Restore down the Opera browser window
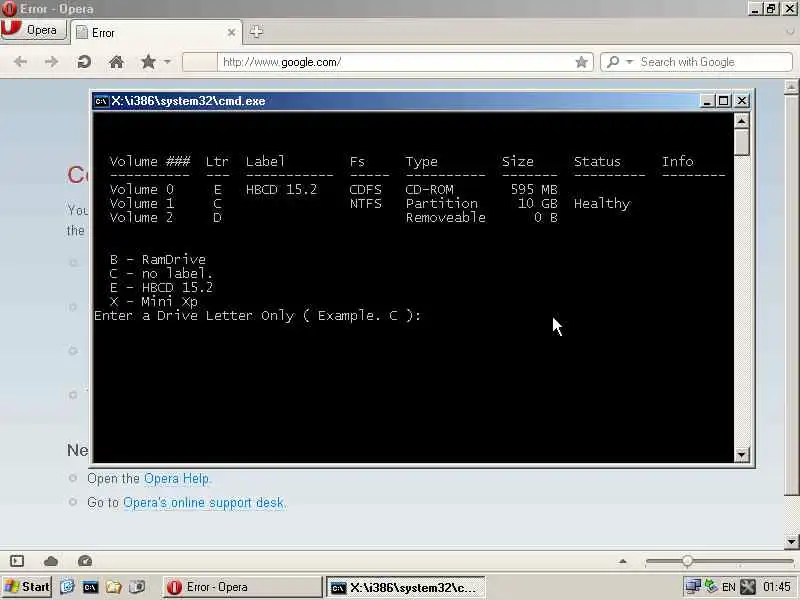The image size is (800, 600). 771,9
